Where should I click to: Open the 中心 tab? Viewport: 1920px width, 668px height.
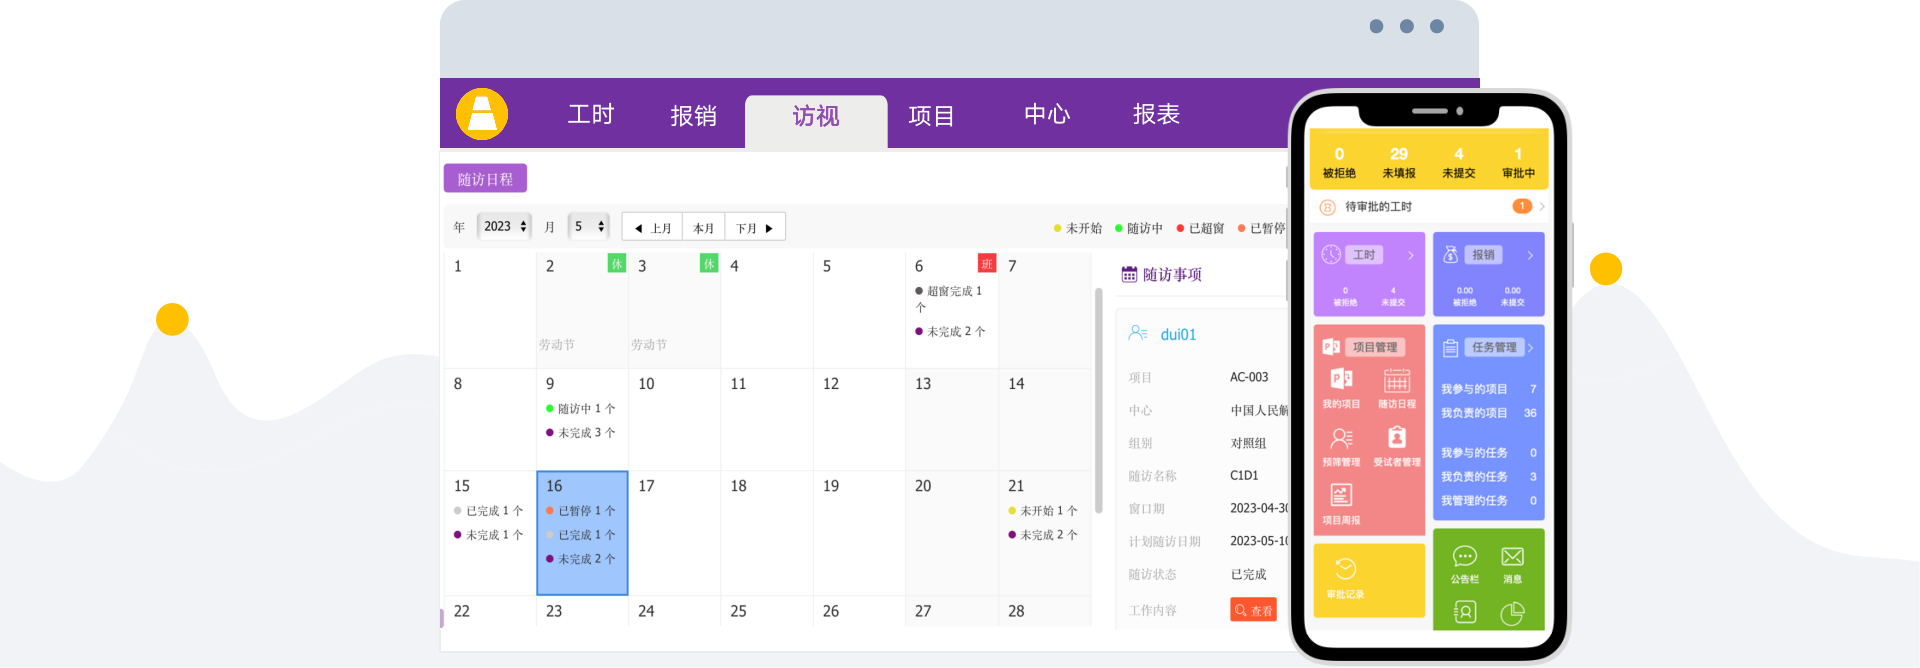click(1047, 114)
